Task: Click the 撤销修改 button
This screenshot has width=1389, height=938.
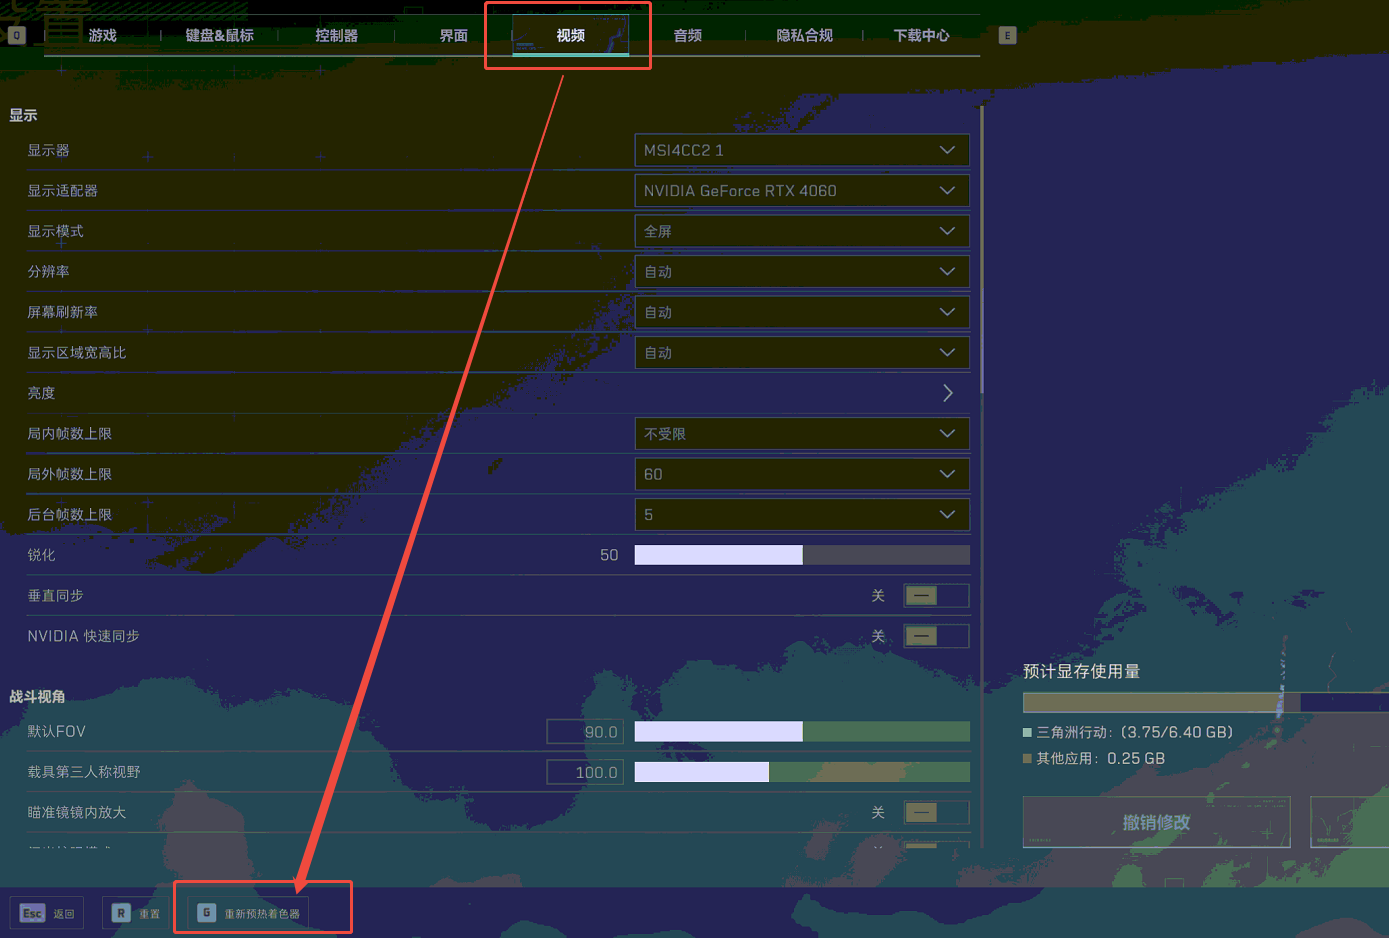Action: [1156, 822]
